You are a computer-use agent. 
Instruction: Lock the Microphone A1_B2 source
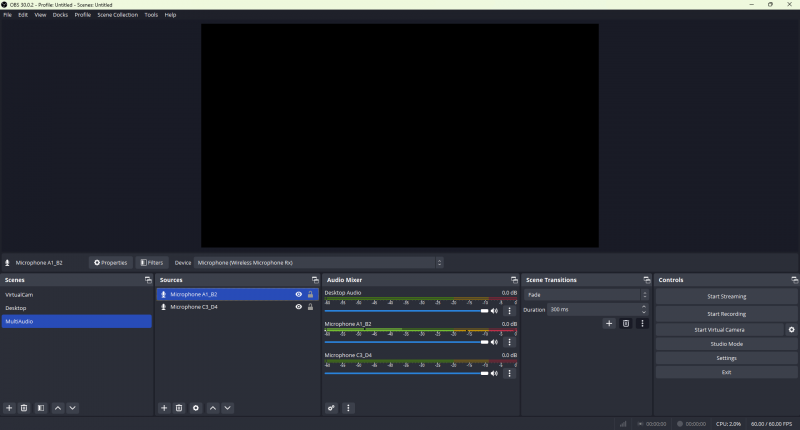click(x=310, y=294)
